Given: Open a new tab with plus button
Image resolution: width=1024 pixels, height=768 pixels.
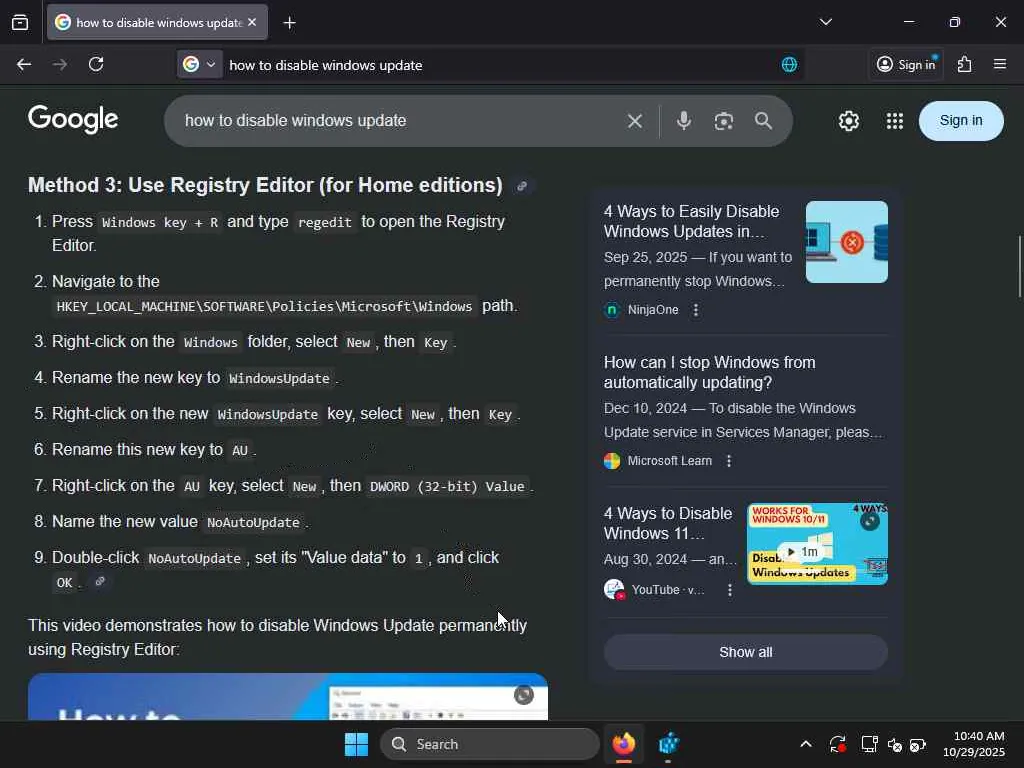Looking at the screenshot, I should click(x=289, y=23).
